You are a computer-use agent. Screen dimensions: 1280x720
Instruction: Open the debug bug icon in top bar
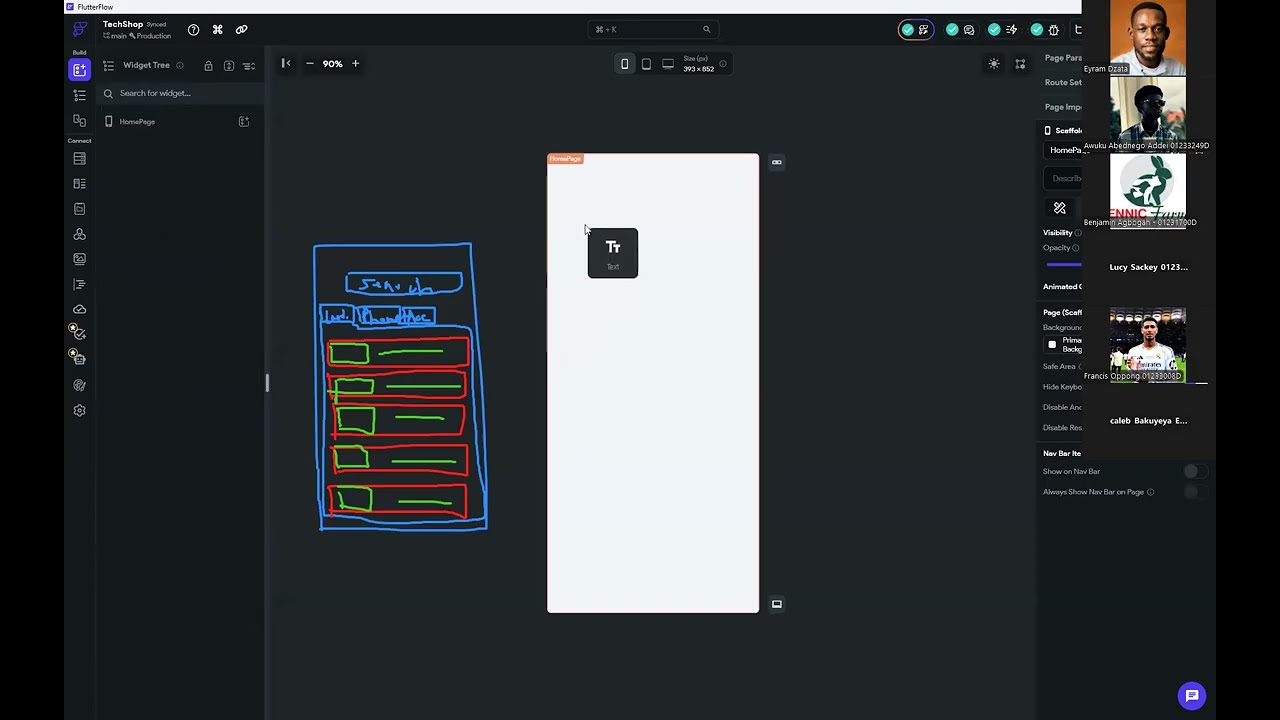[1053, 30]
